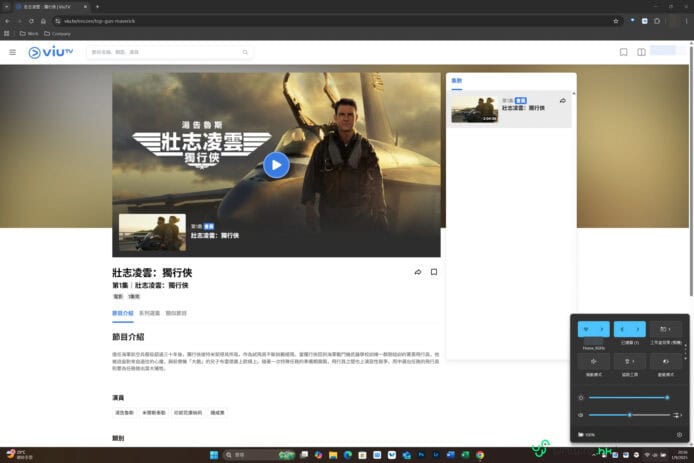694x463 pixels.
Task: Play the 壯志凌雲 video
Action: [276, 165]
